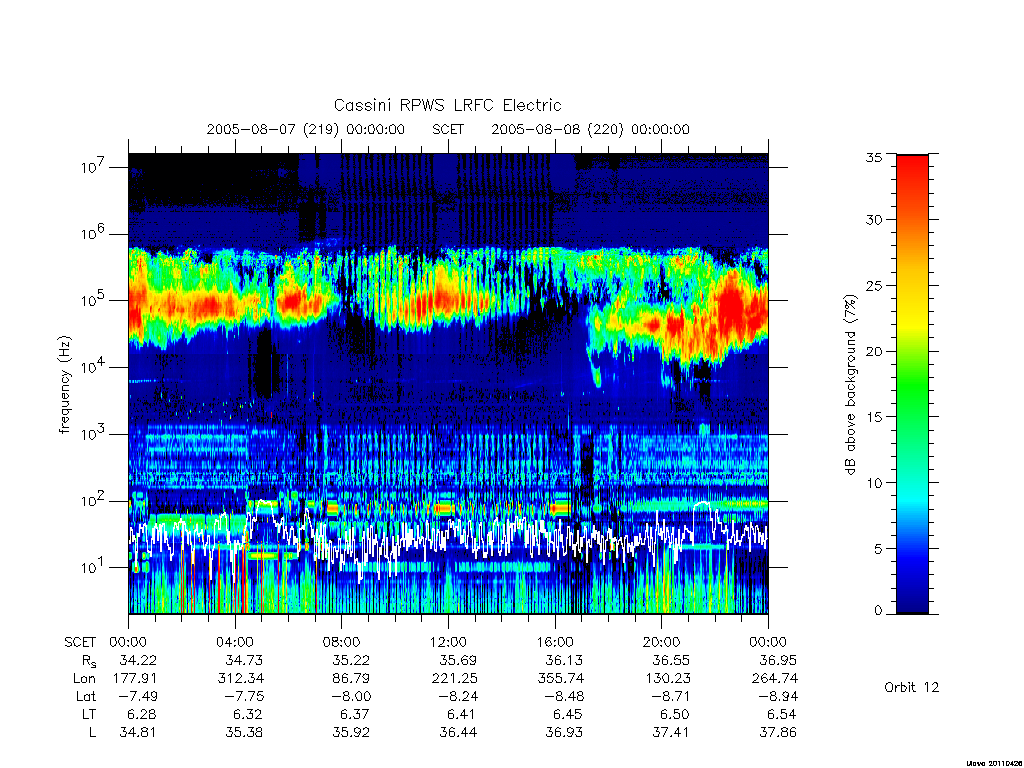Click the dB above background (7%) label

point(850,385)
